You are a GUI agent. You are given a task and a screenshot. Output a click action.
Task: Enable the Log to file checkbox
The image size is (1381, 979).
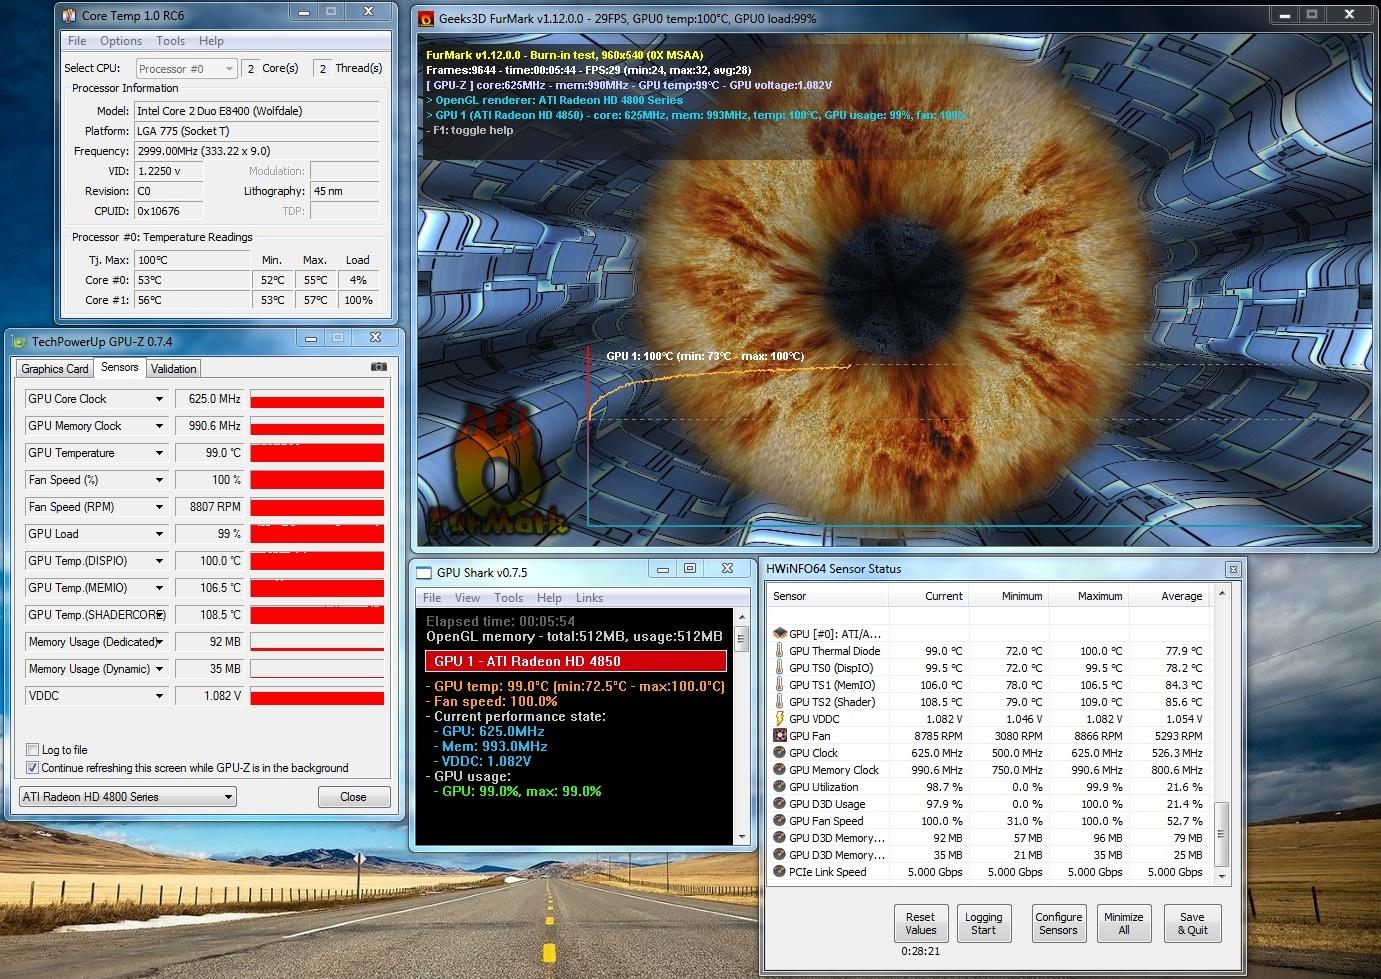tap(32, 749)
